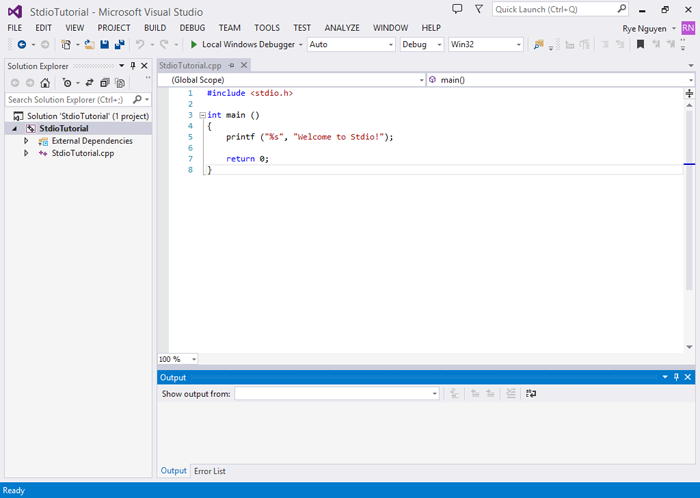700x498 pixels.
Task: Collapse the main function code block
Action: (x=202, y=115)
